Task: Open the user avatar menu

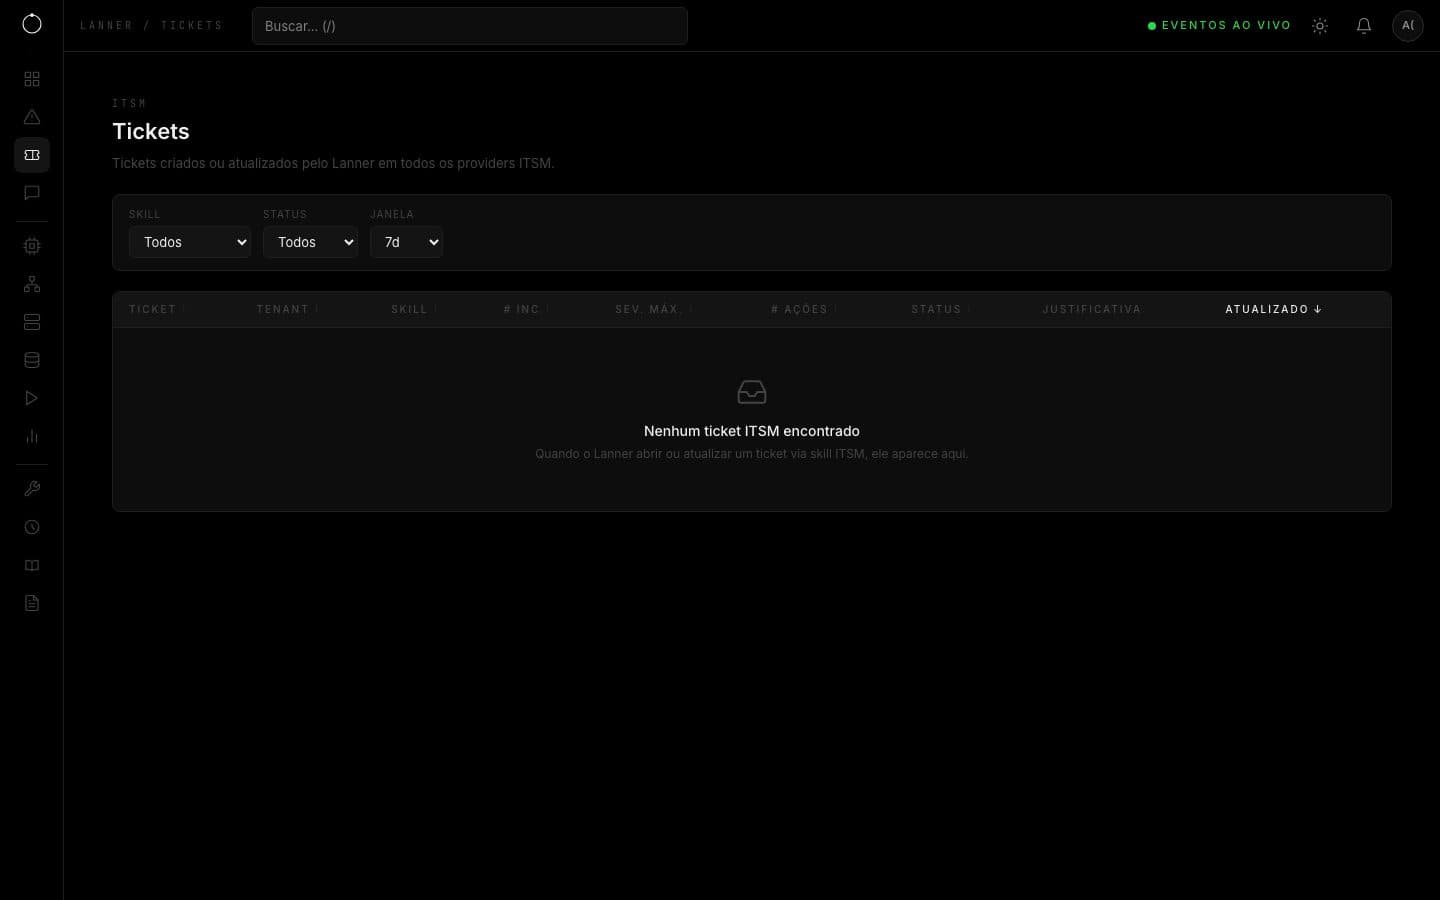Action: click(1408, 26)
